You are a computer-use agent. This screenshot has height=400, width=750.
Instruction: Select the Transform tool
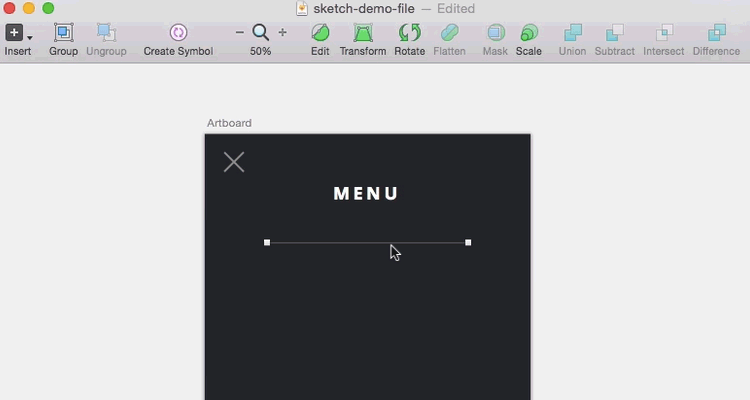[x=363, y=34]
